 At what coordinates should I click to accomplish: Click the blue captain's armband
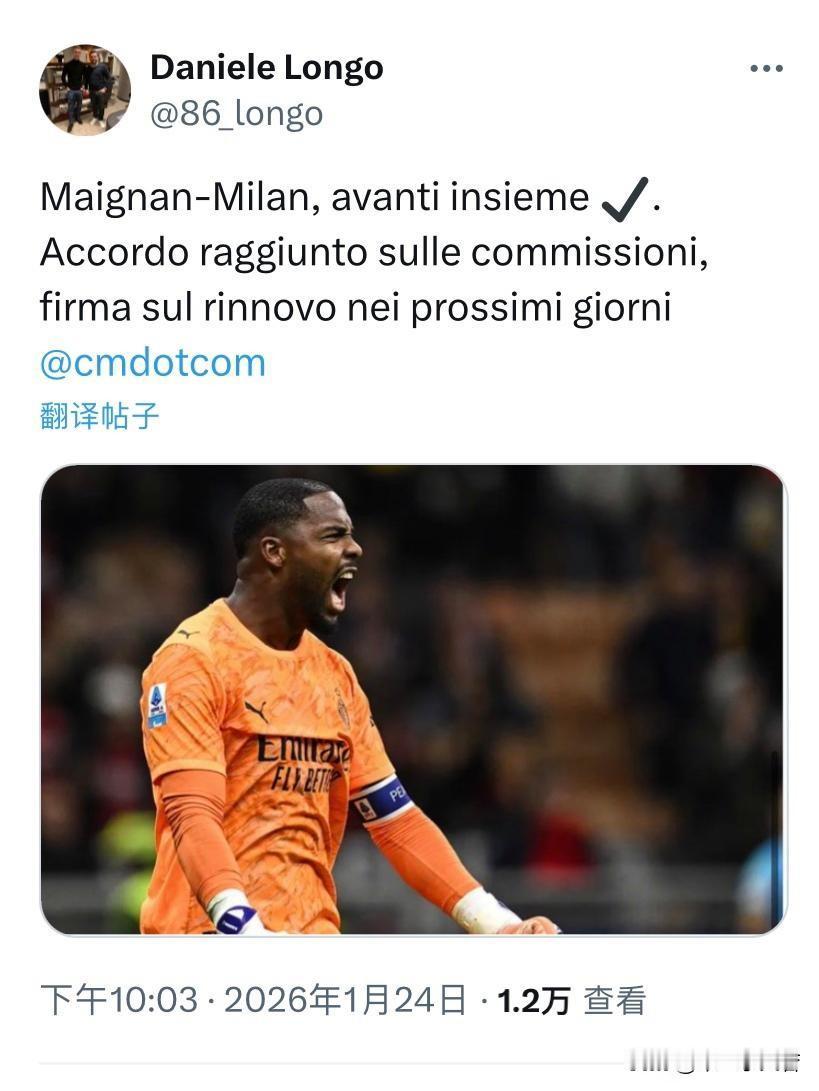(381, 799)
